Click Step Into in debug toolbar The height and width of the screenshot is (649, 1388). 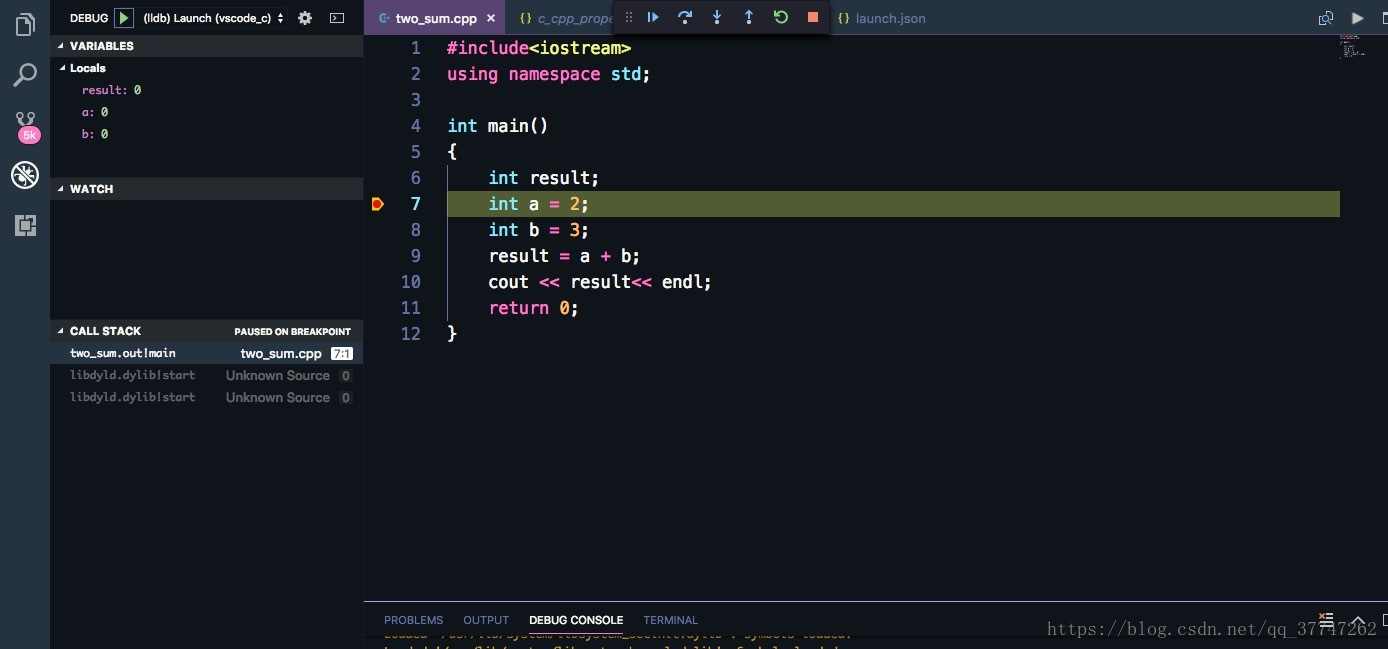717,17
